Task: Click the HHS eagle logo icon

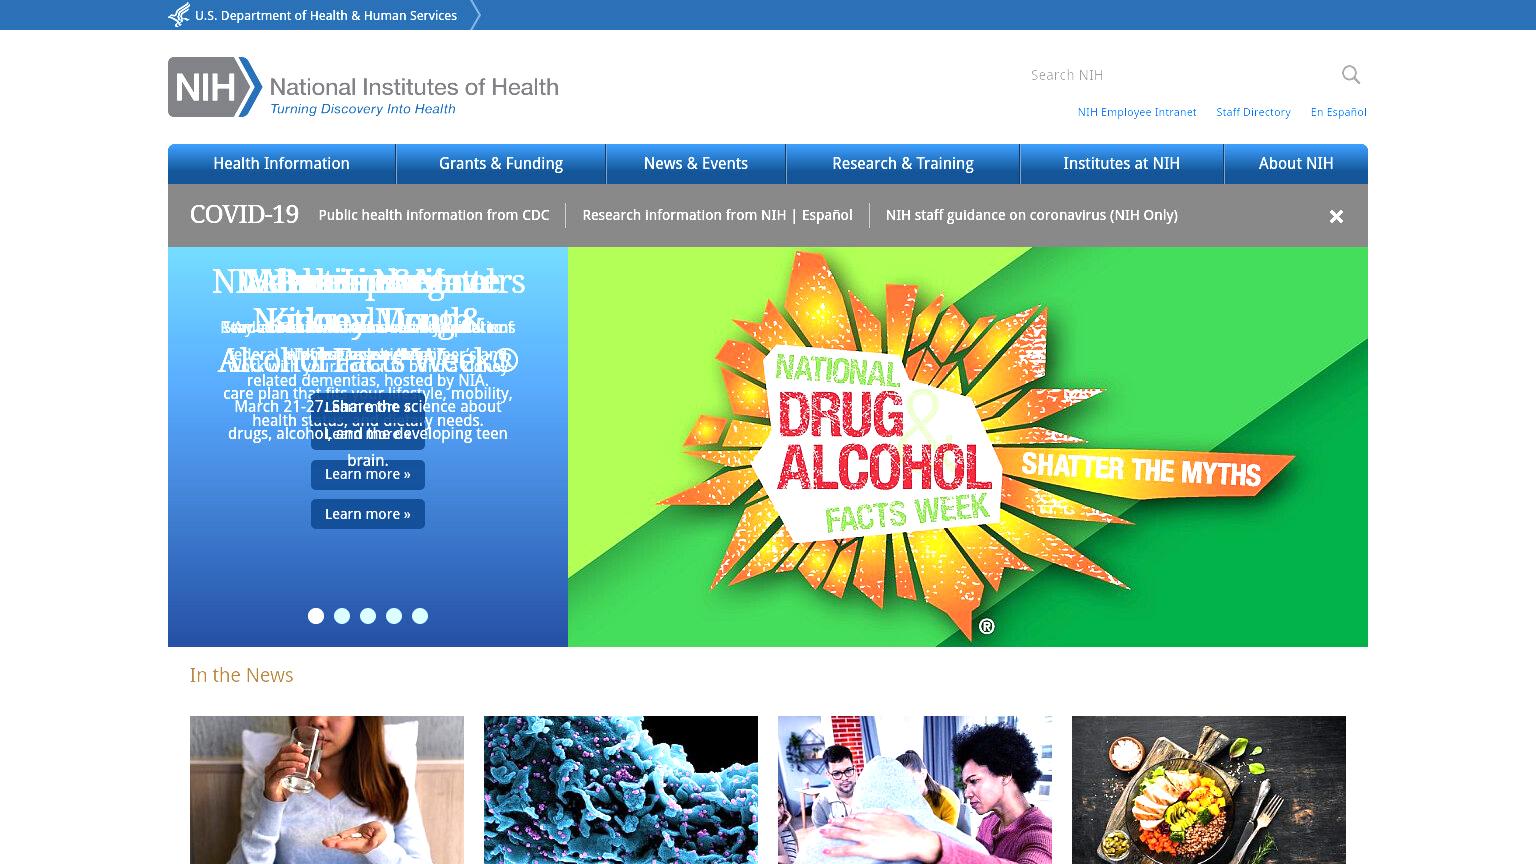Action: (179, 15)
